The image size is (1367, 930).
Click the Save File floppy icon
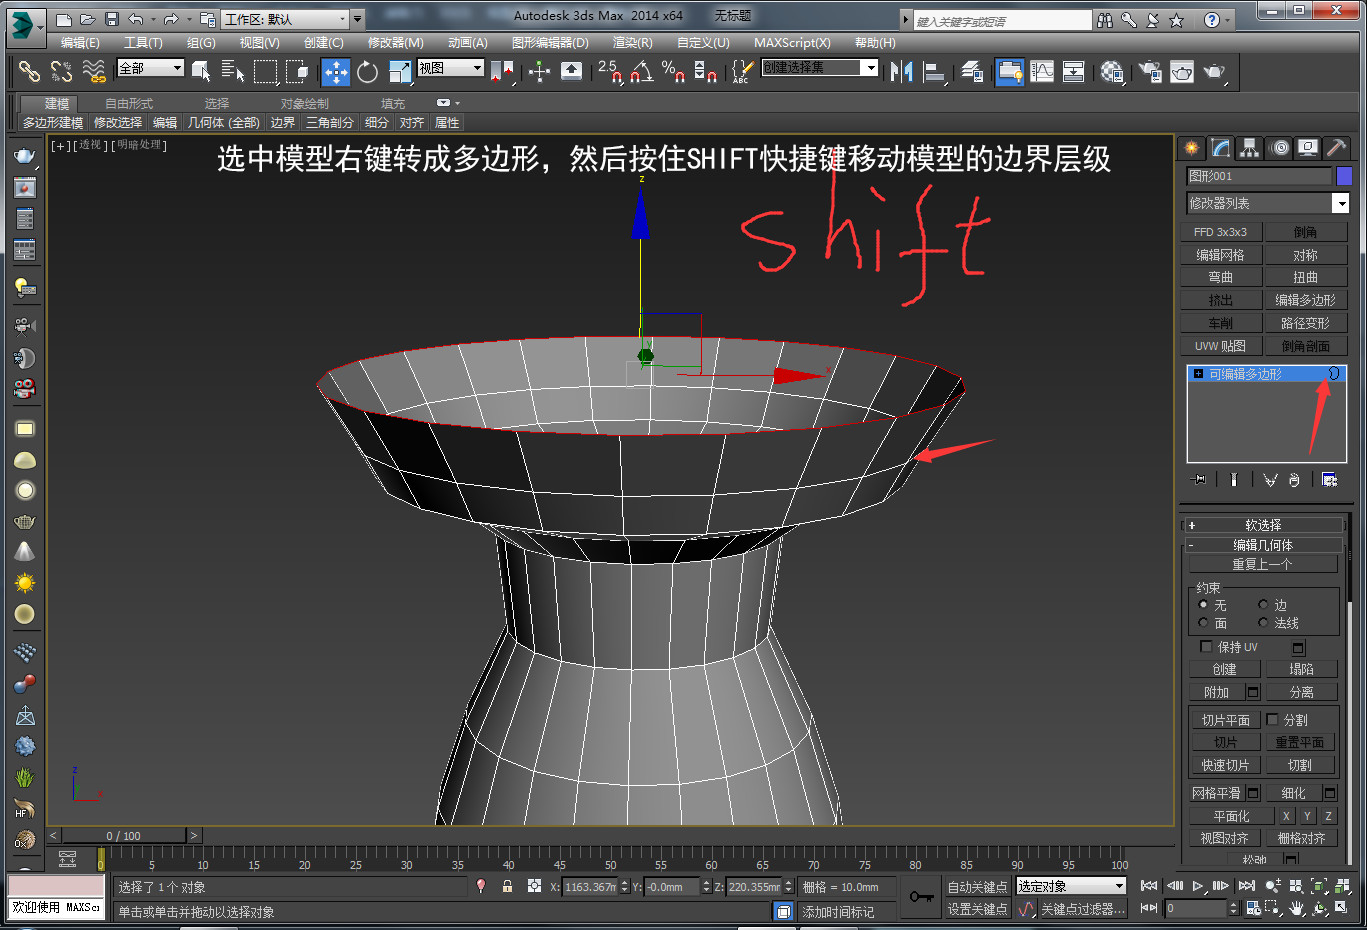pos(112,19)
